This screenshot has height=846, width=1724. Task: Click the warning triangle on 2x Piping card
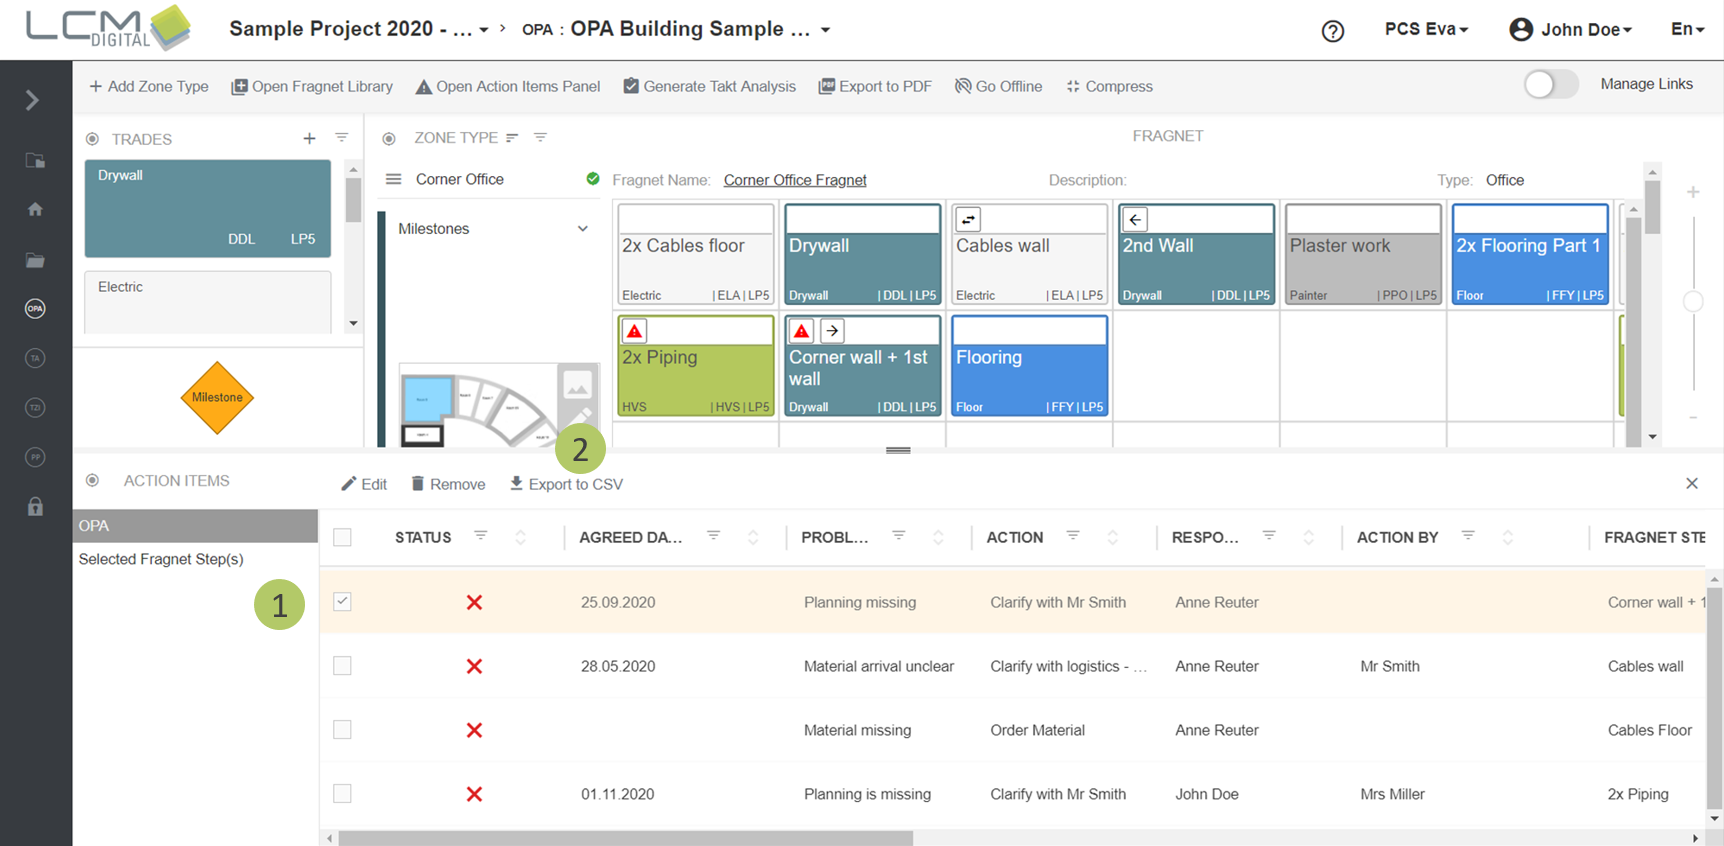(634, 331)
